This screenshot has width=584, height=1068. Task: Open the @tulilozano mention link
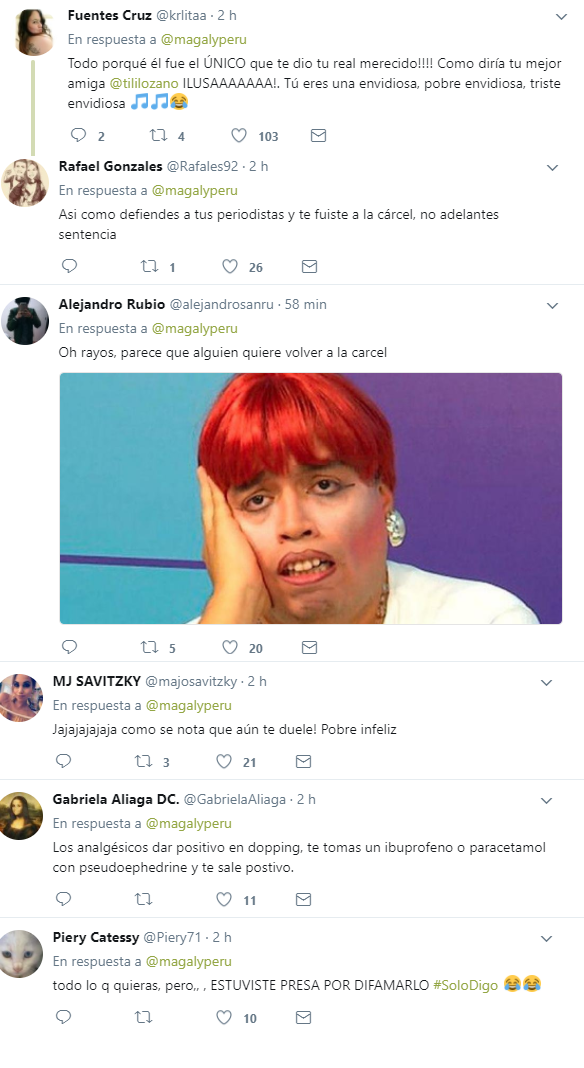click(144, 83)
